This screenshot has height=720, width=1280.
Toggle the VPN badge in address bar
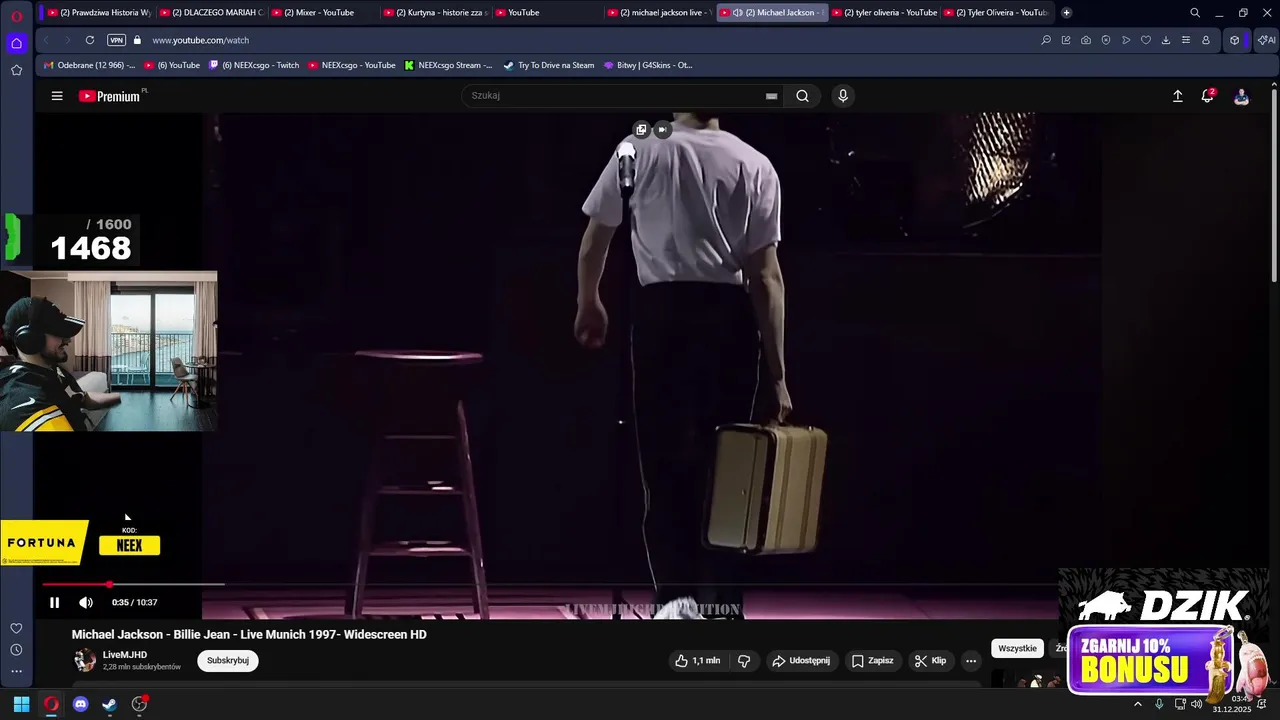coord(117,40)
